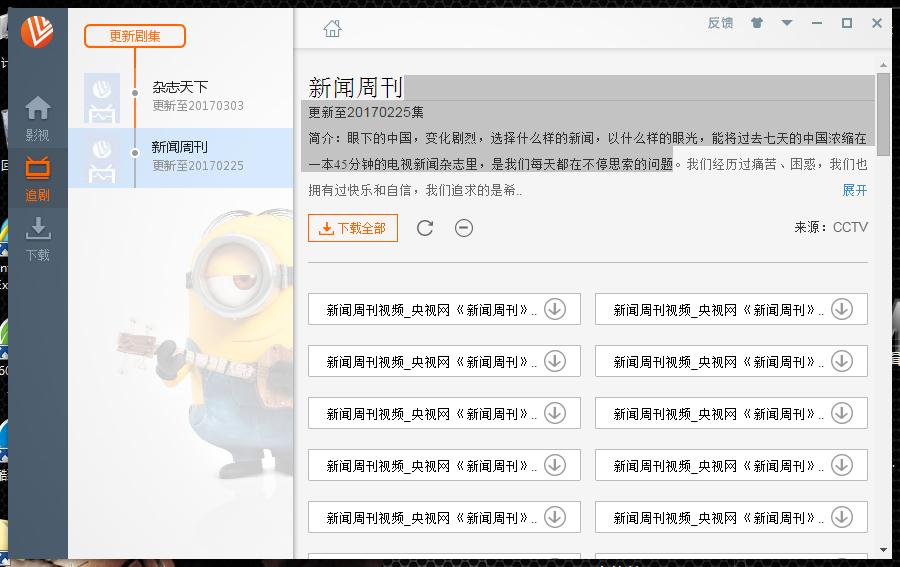Image resolution: width=900 pixels, height=567 pixels.
Task: Click the minus circle unsubscribe icon
Action: click(x=464, y=228)
